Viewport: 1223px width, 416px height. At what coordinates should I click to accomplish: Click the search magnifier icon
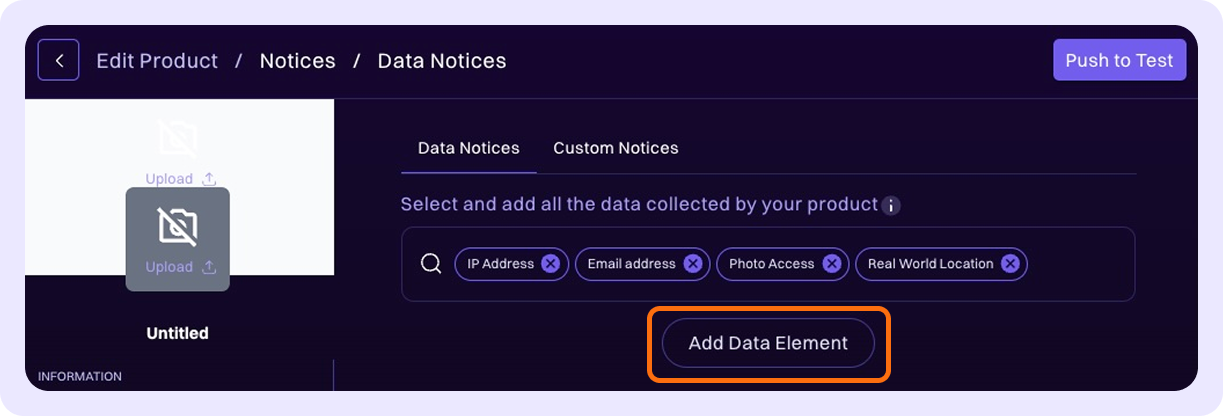[431, 264]
